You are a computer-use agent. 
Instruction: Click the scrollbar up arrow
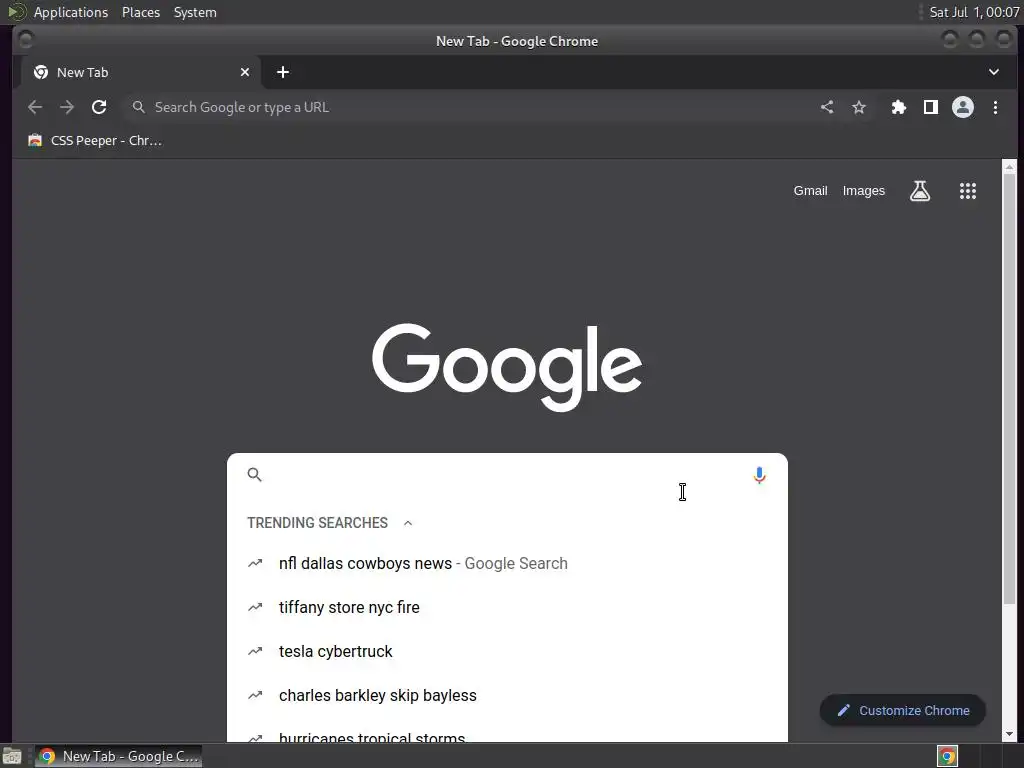pyautogui.click(x=1010, y=167)
